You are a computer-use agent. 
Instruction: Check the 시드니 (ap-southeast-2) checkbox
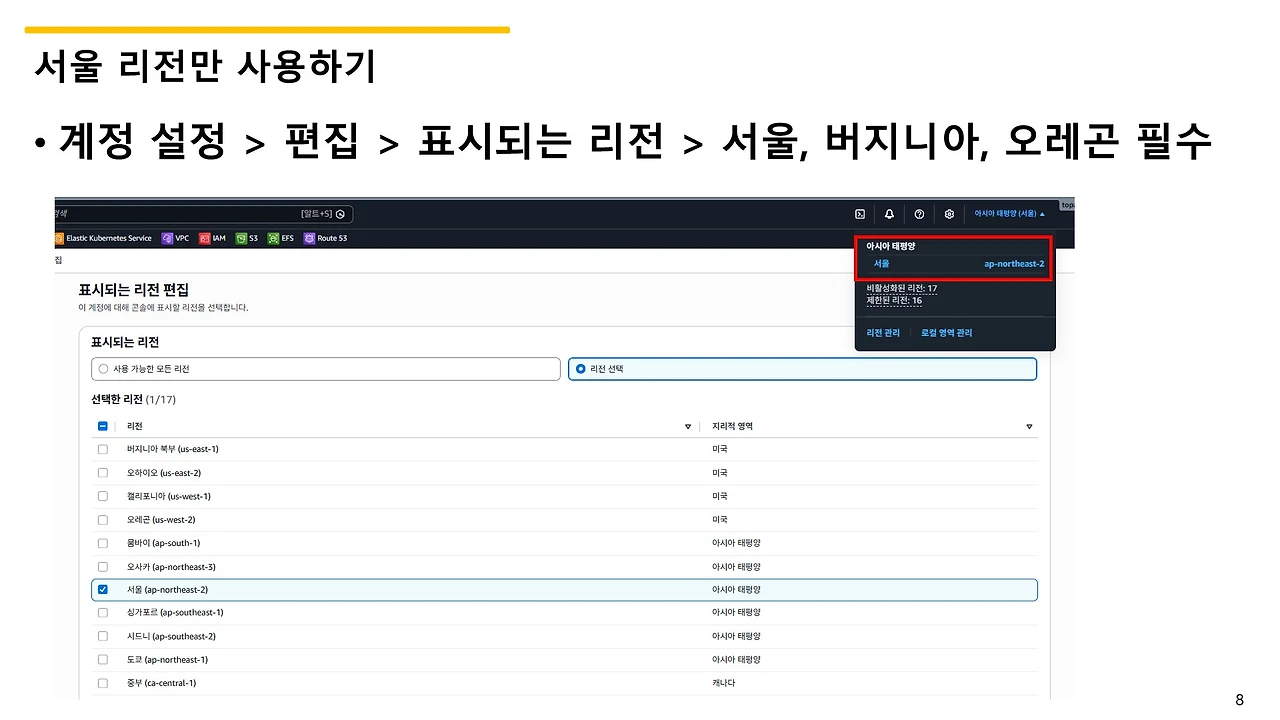[x=103, y=636]
